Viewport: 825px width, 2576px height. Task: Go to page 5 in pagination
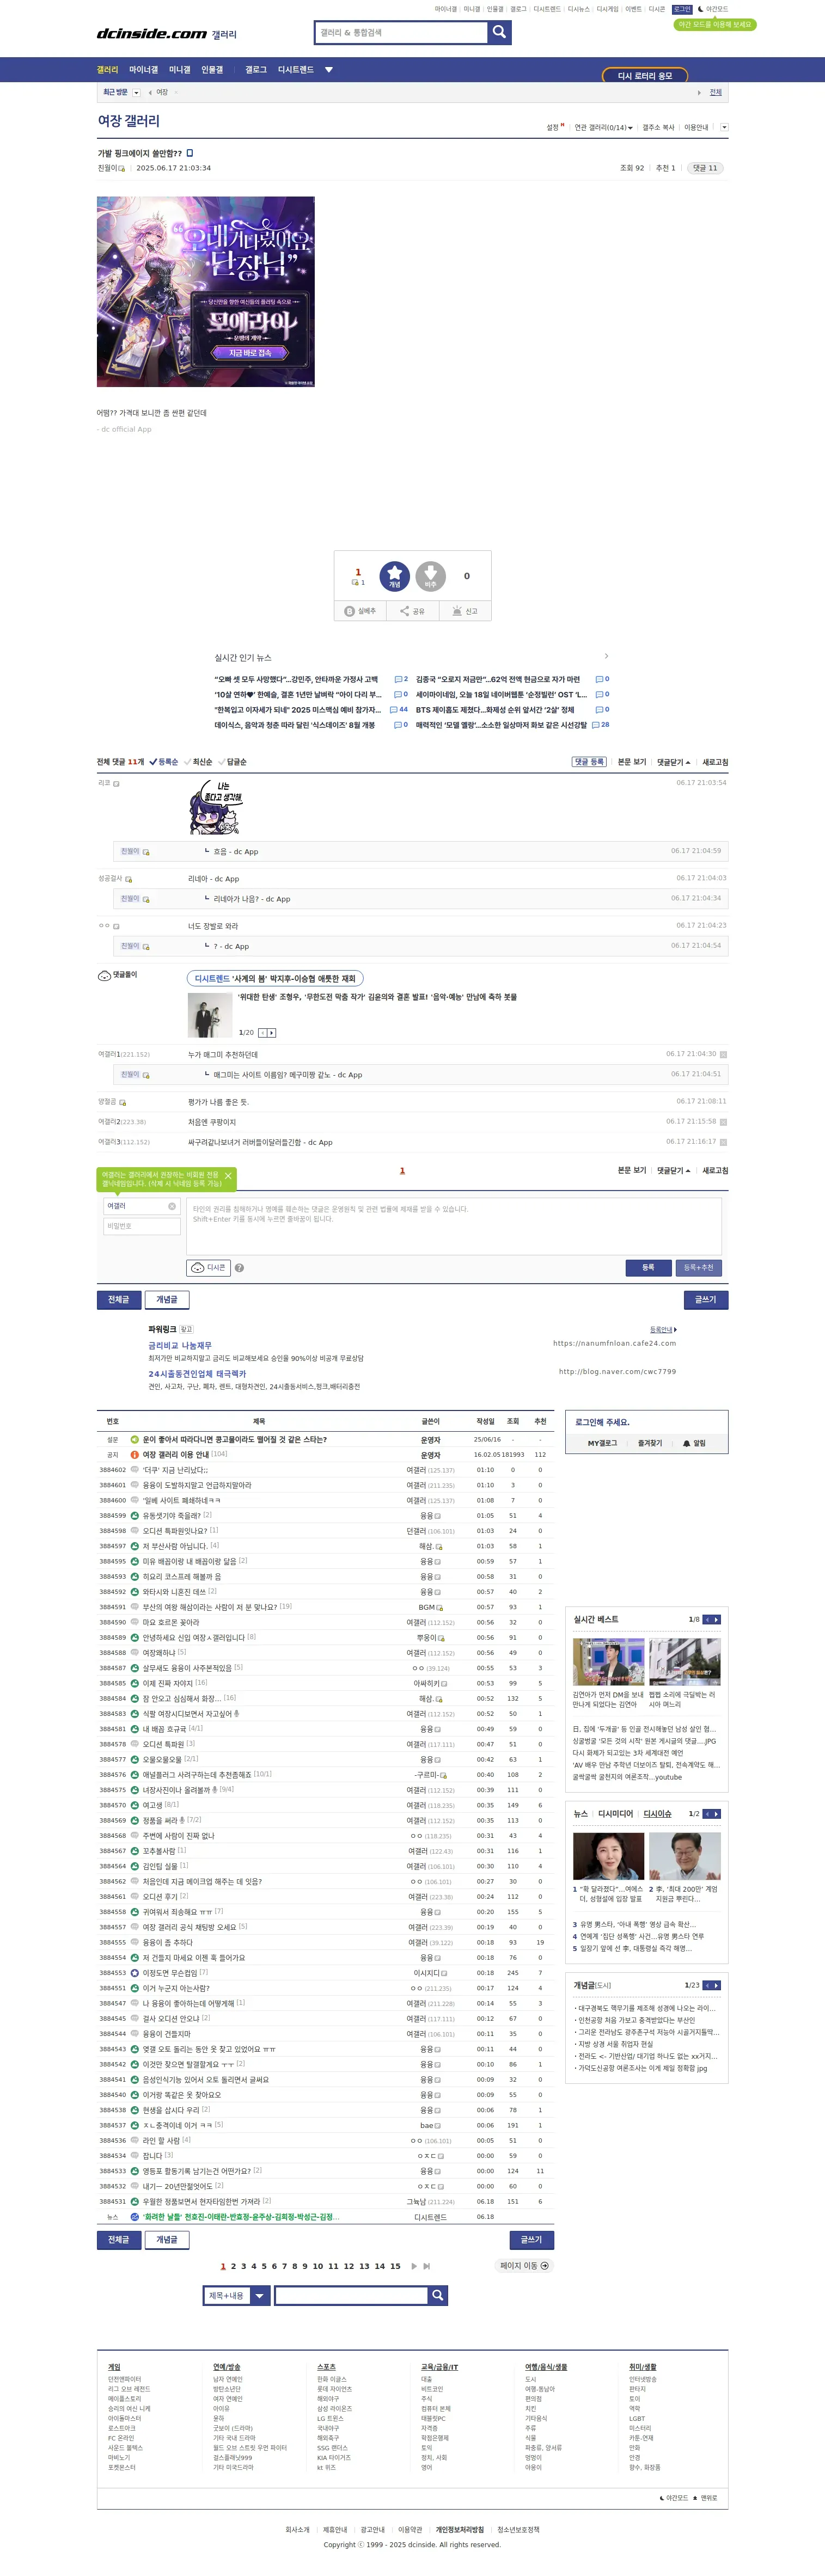tap(264, 2266)
